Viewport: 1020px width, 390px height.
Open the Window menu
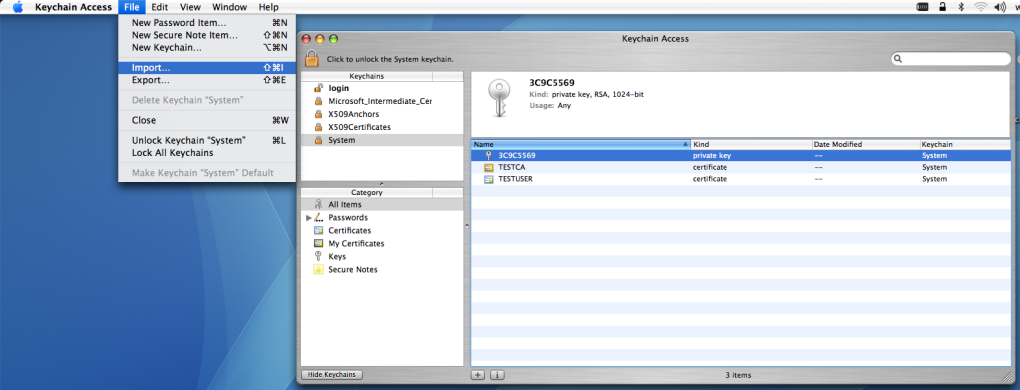tap(230, 7)
